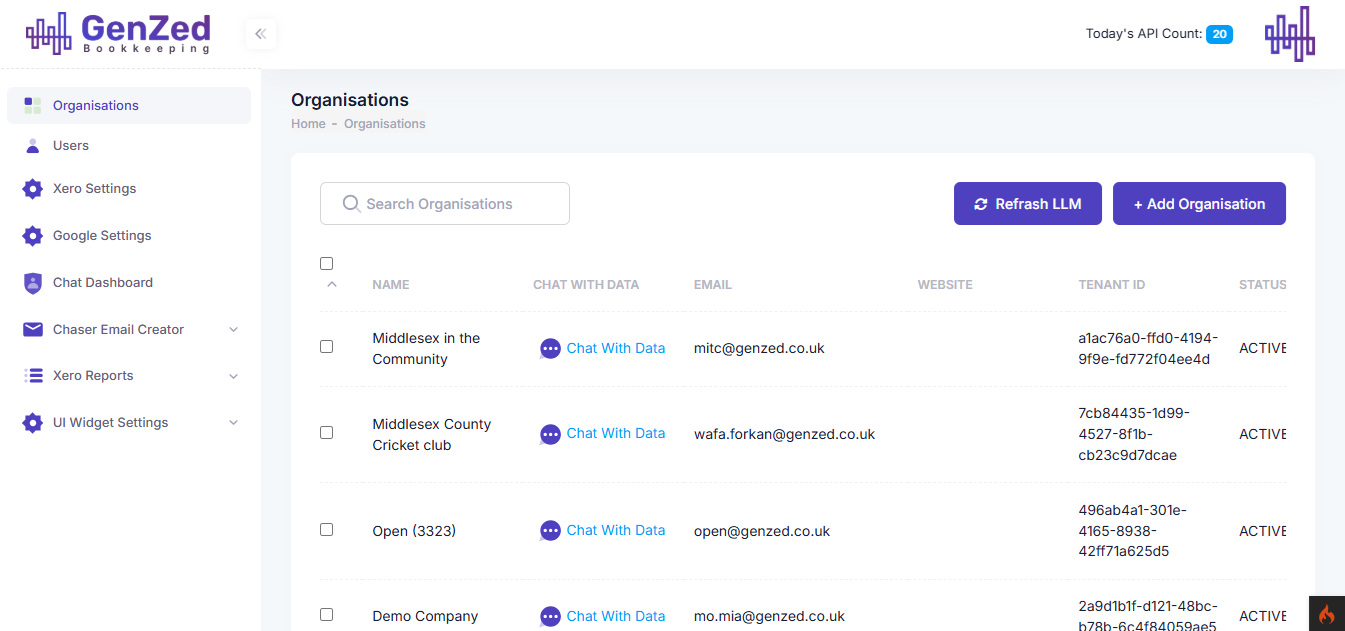Click the Xero Settings gear icon
This screenshot has height=631, width=1345.
pyautogui.click(x=33, y=189)
